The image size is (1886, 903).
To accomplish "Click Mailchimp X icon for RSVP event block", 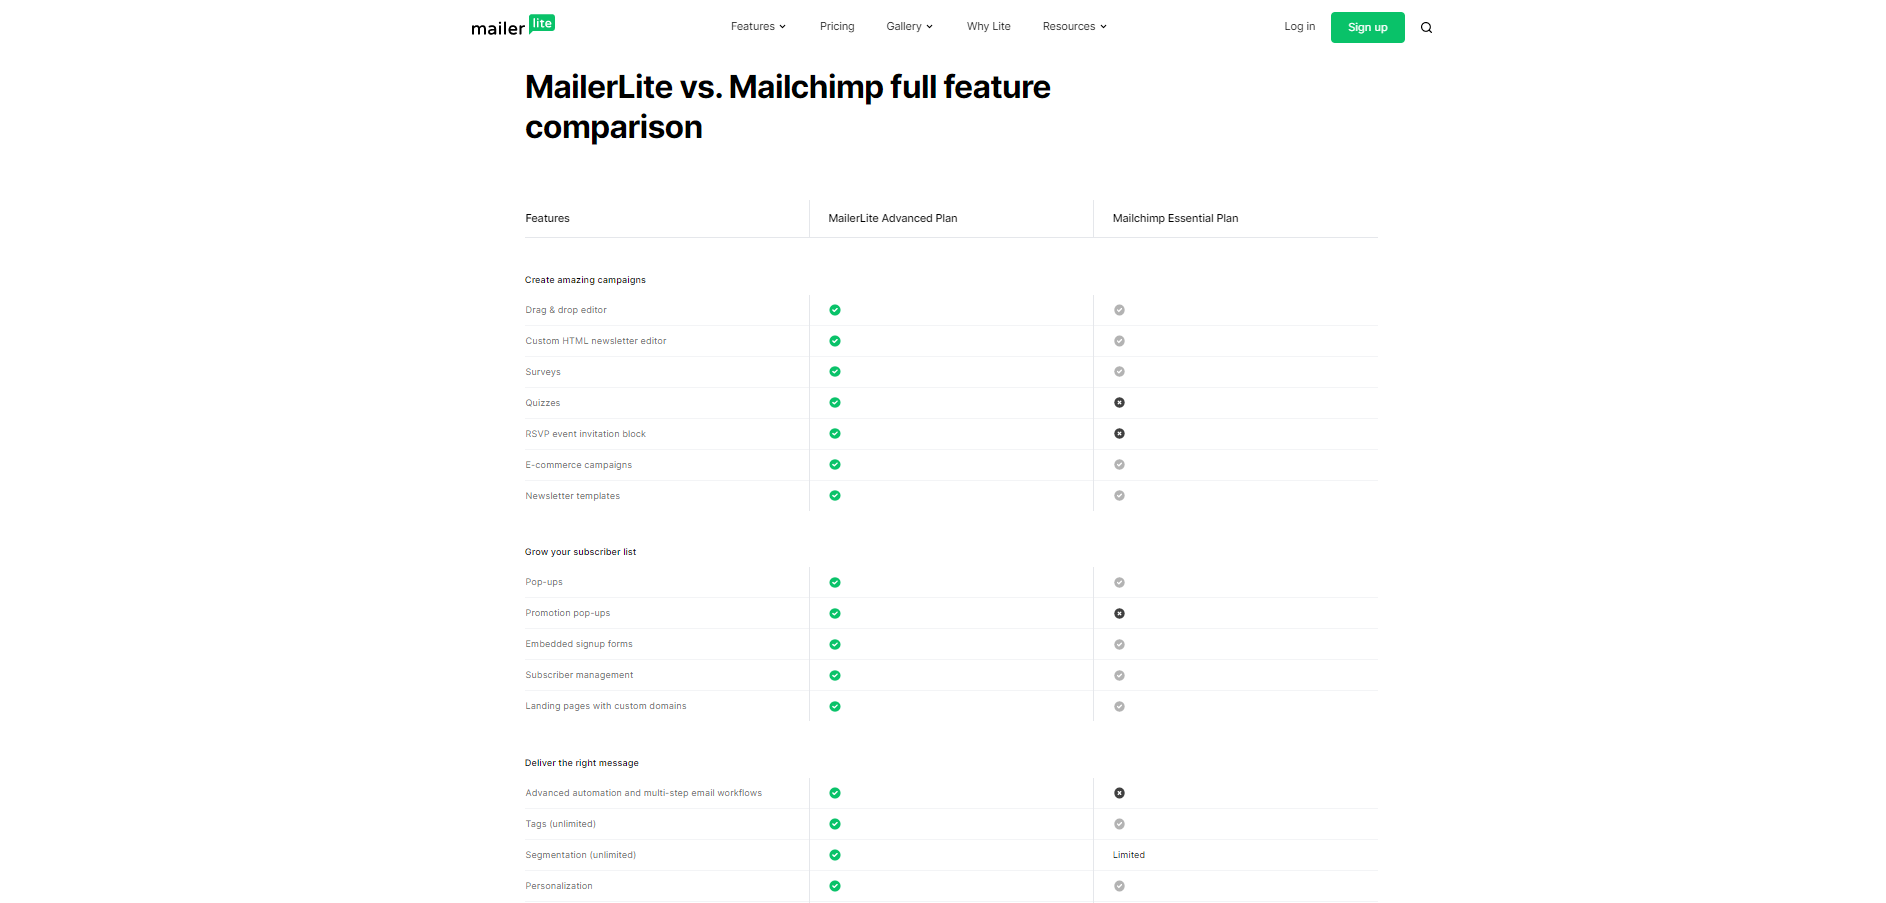I will (1119, 434).
